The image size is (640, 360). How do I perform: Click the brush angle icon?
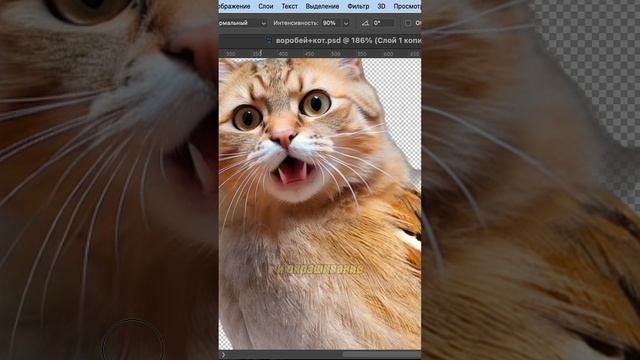(x=365, y=23)
